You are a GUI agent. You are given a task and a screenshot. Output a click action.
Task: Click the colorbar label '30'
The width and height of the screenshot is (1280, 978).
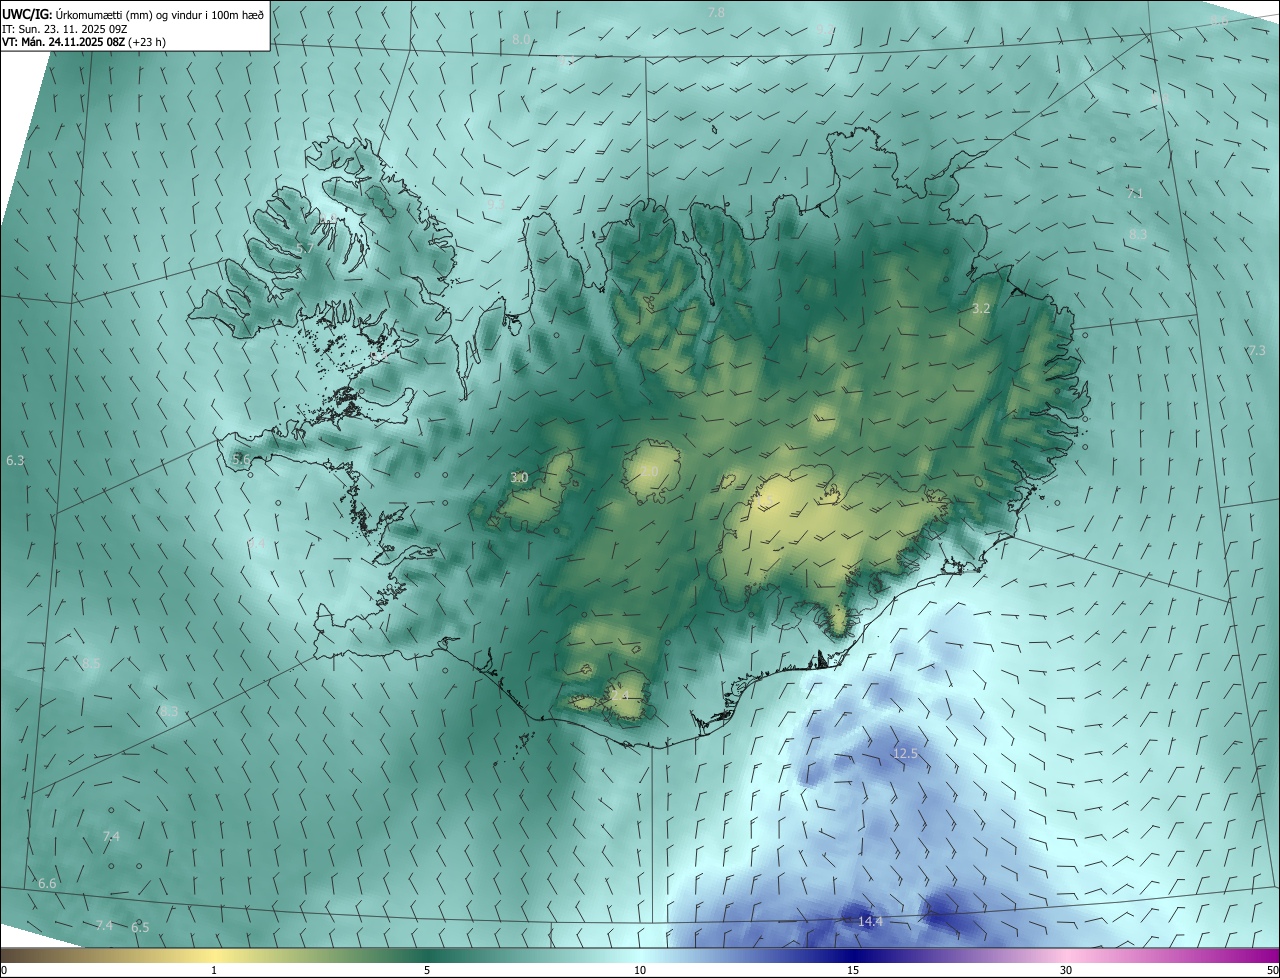(x=1066, y=970)
